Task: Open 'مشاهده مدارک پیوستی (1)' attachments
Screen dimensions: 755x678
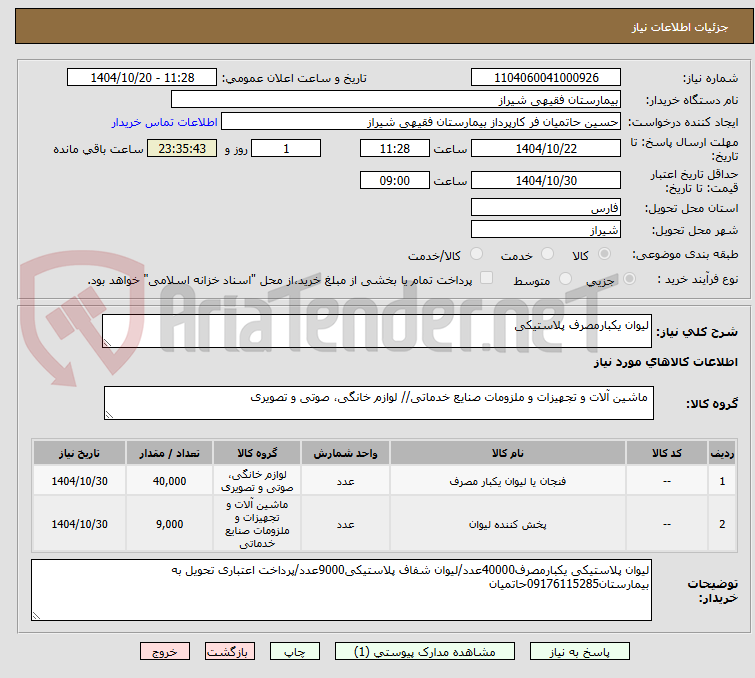Action: pos(425,652)
